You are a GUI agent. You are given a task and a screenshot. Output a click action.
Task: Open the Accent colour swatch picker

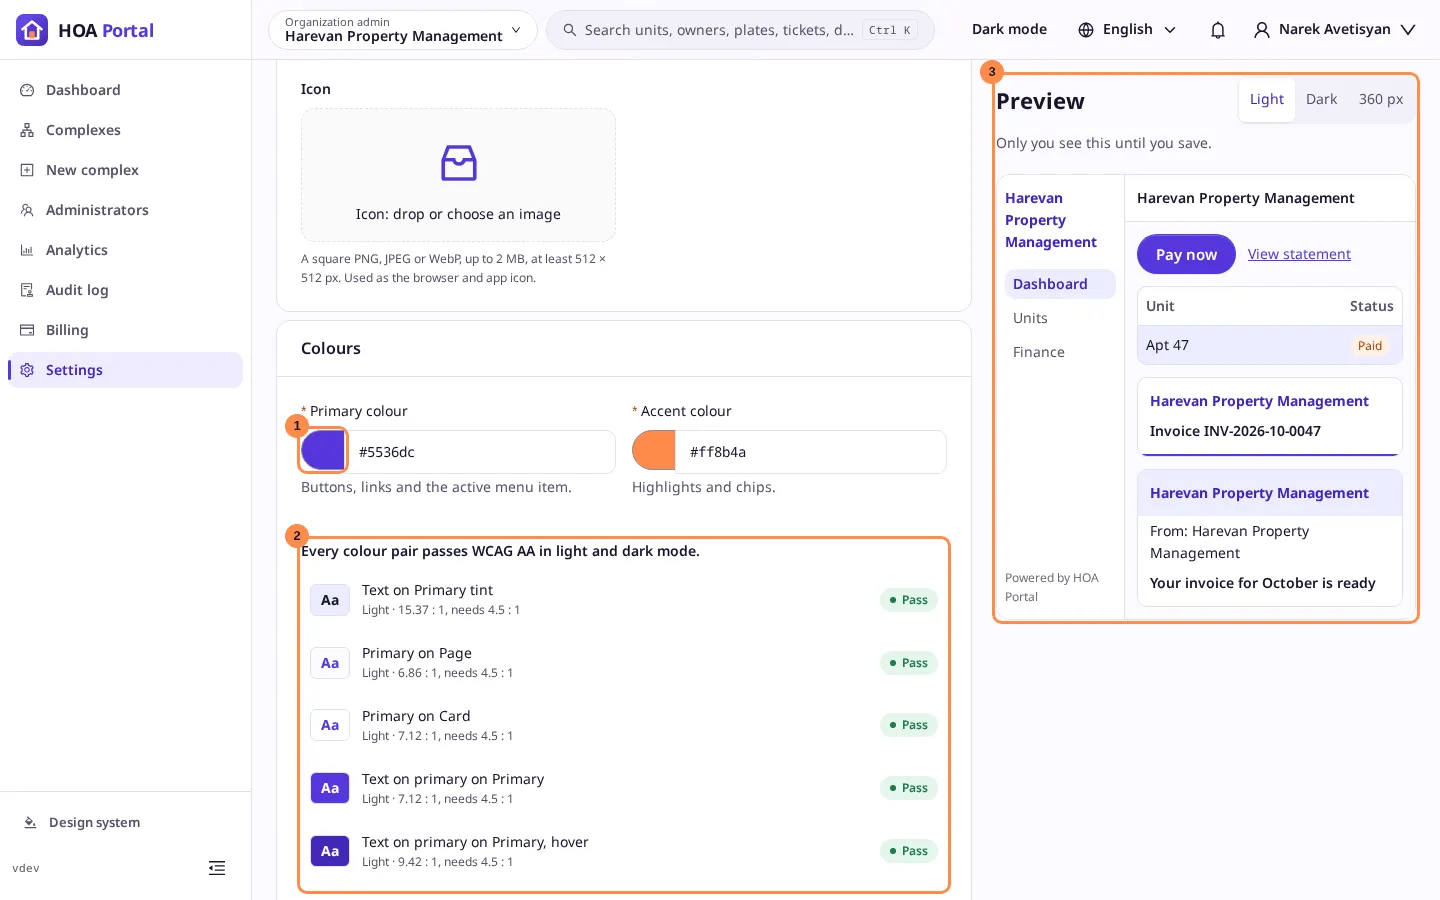click(x=654, y=451)
